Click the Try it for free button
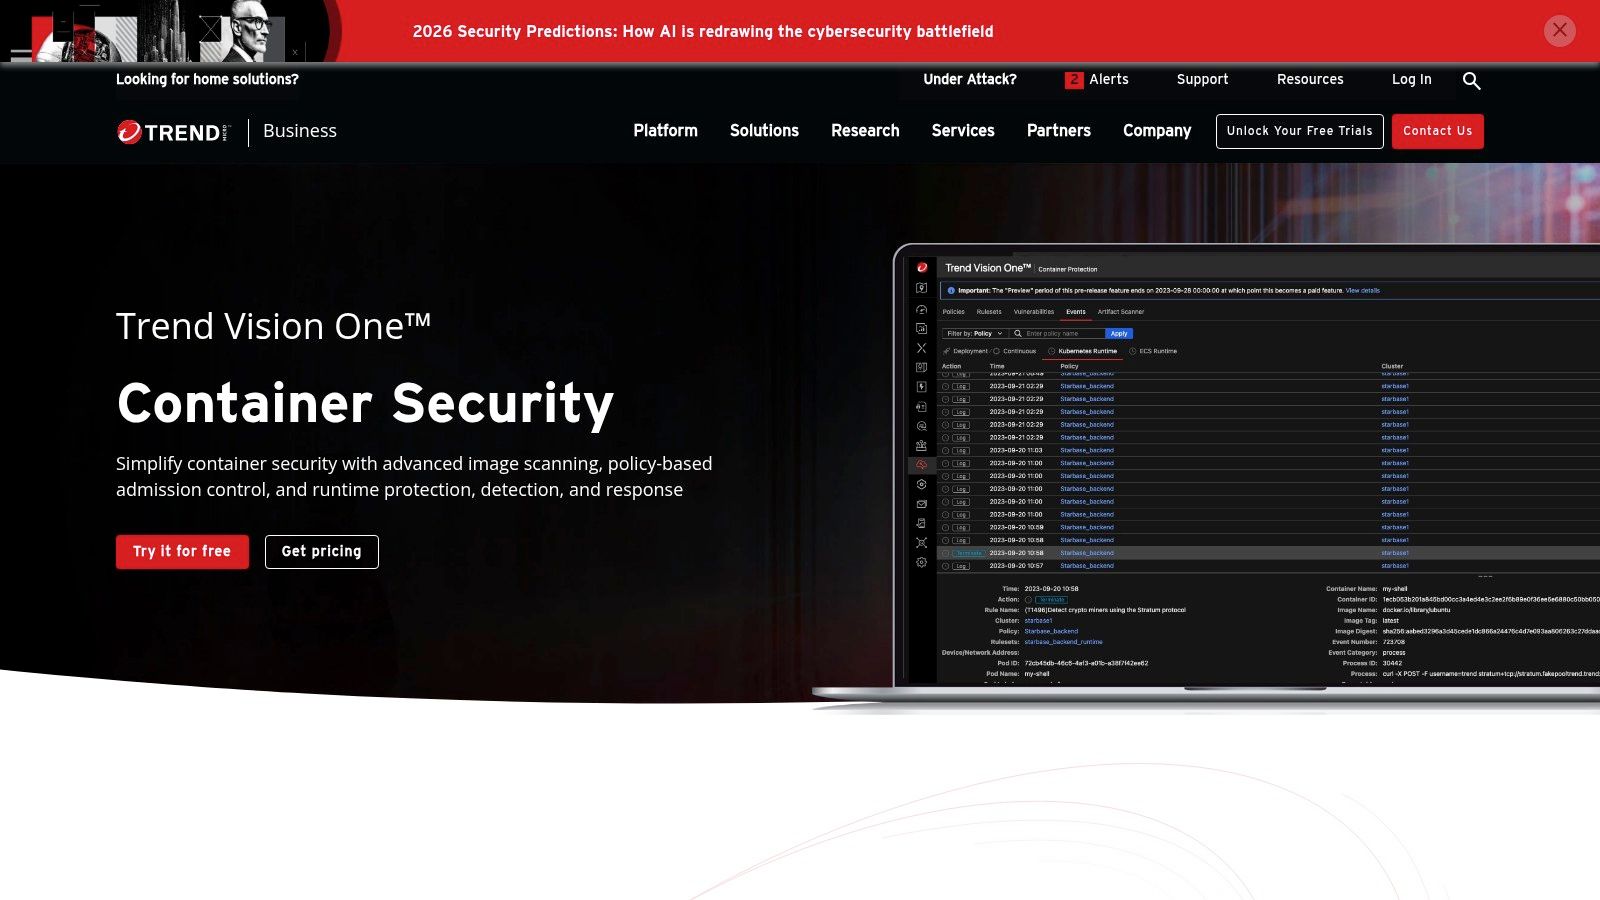1600x900 pixels. pos(182,551)
